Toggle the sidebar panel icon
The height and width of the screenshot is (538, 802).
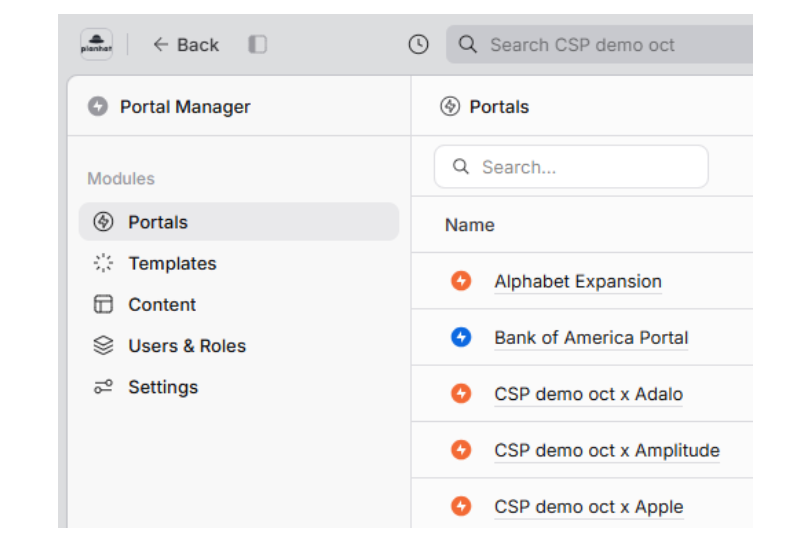click(x=257, y=44)
